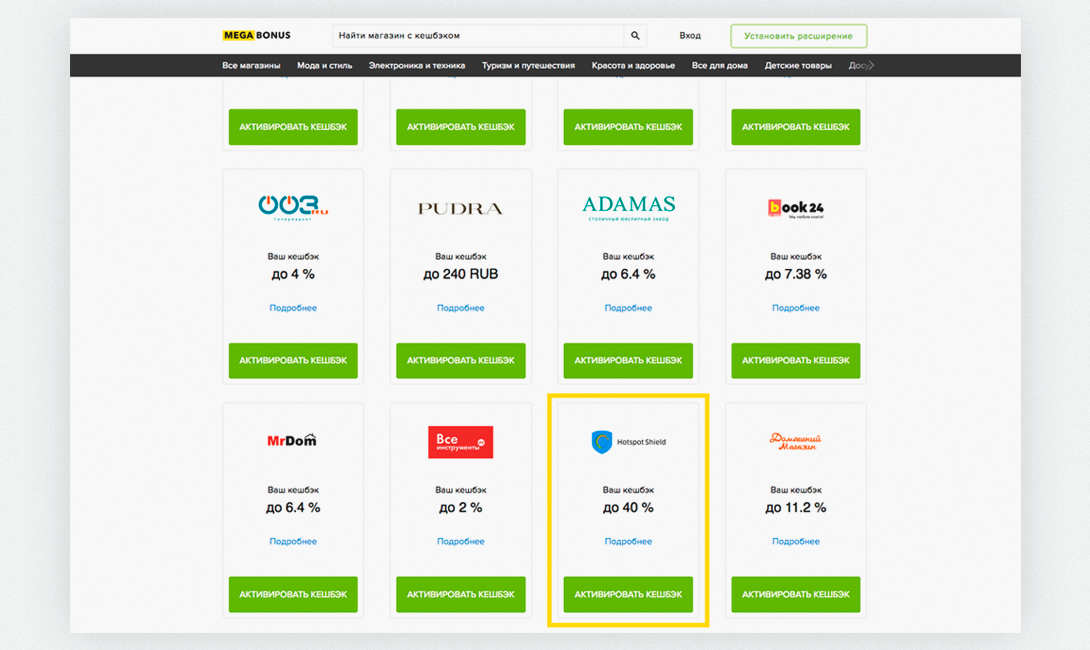Viewport: 1090px width, 650px height.
Task: Activate cashback for ADAMAS store
Action: click(628, 360)
